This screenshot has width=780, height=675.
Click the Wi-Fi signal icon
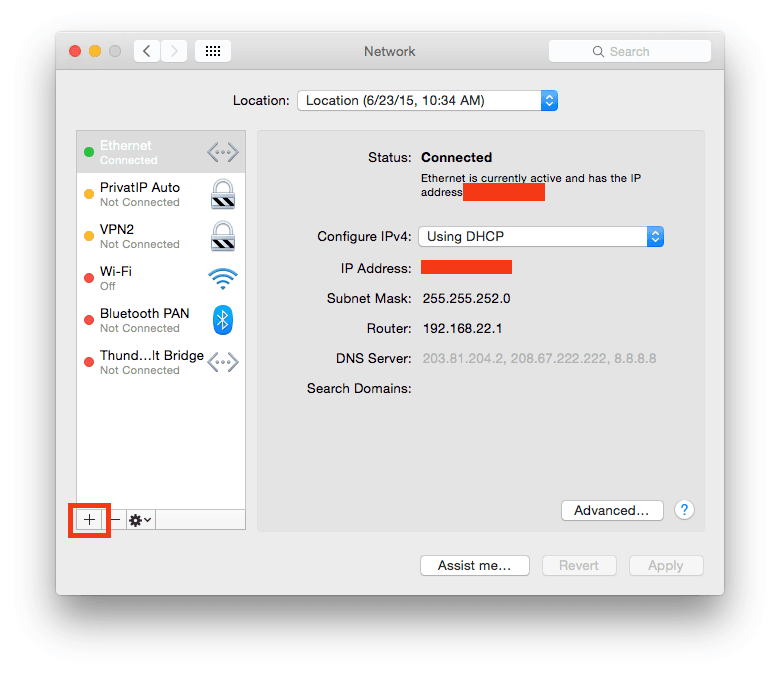click(222, 278)
